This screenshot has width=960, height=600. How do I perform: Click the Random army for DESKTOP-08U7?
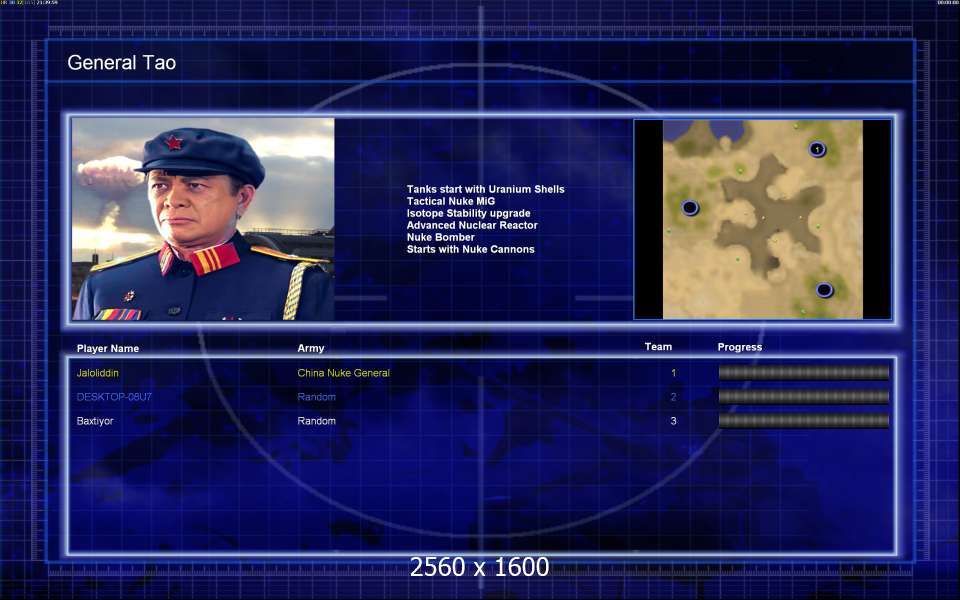tap(317, 397)
